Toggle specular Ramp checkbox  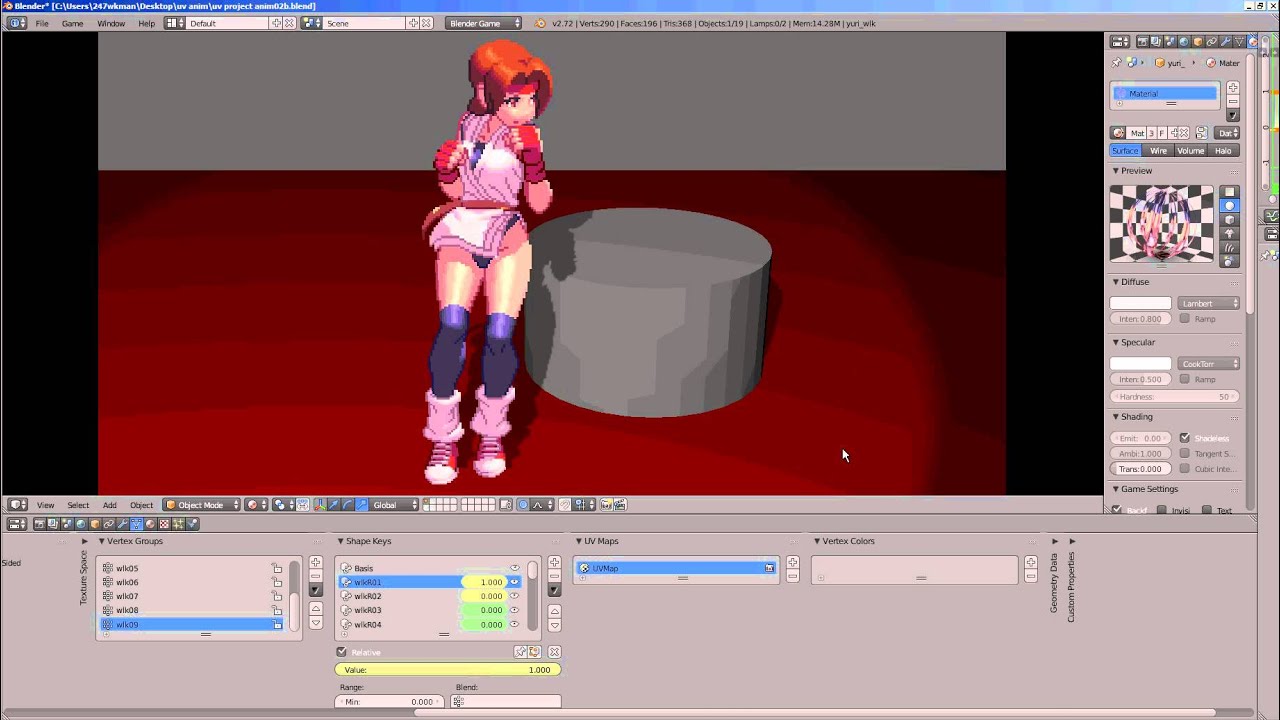point(1185,379)
